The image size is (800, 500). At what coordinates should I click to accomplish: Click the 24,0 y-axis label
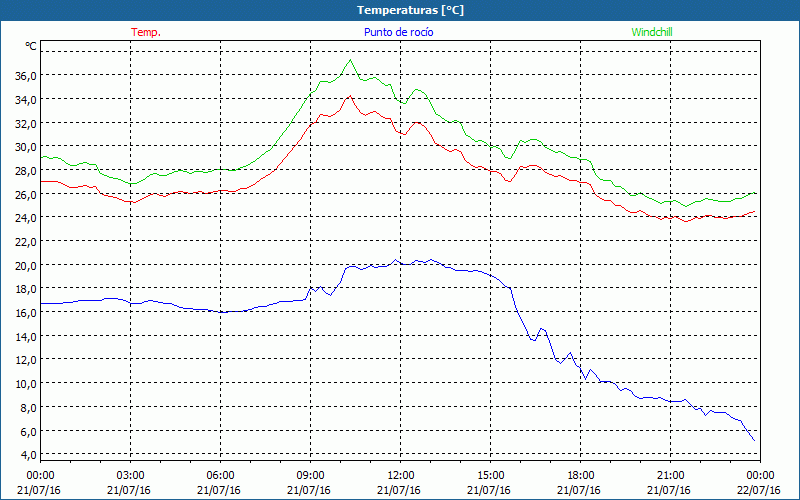pos(26,218)
